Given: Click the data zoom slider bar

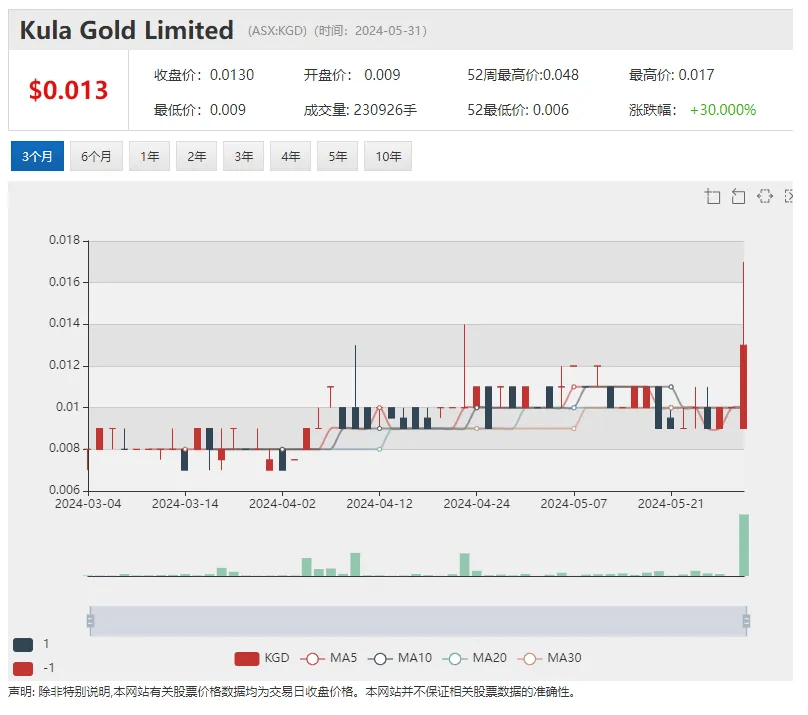Looking at the screenshot, I should [x=418, y=621].
